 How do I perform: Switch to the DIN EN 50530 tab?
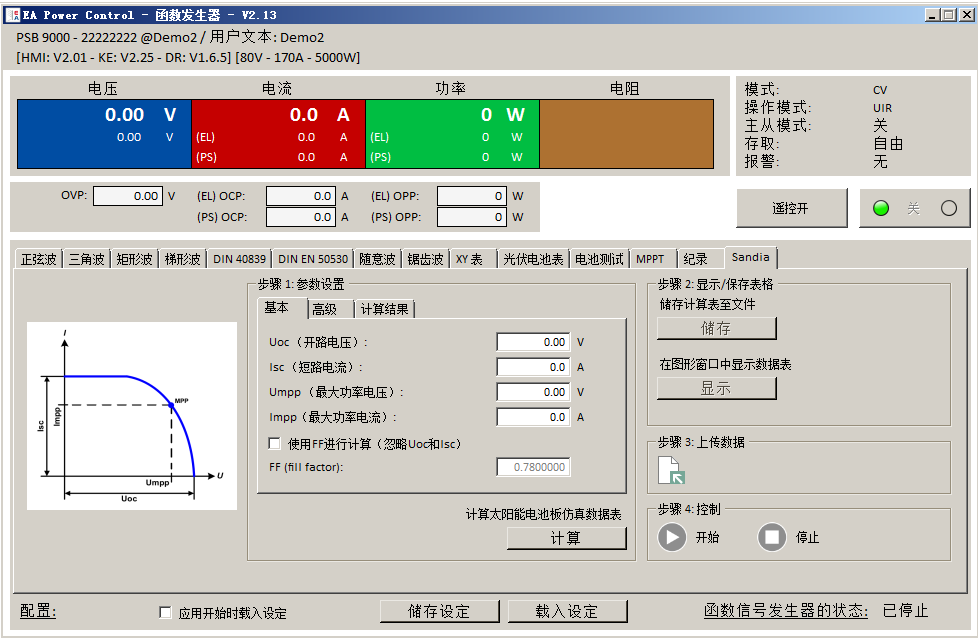(x=313, y=259)
